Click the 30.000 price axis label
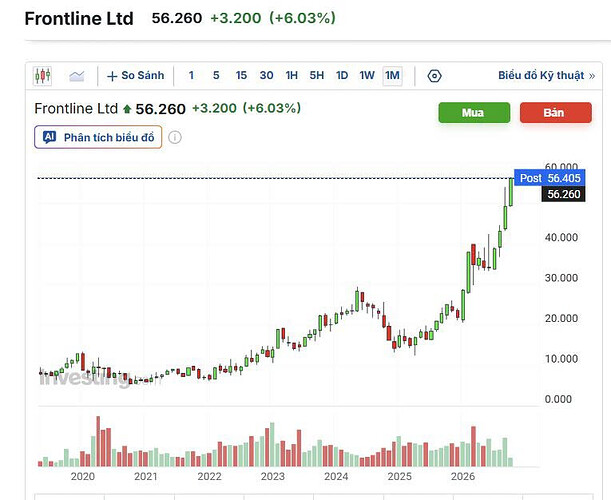This screenshot has width=611, height=500. point(561,278)
